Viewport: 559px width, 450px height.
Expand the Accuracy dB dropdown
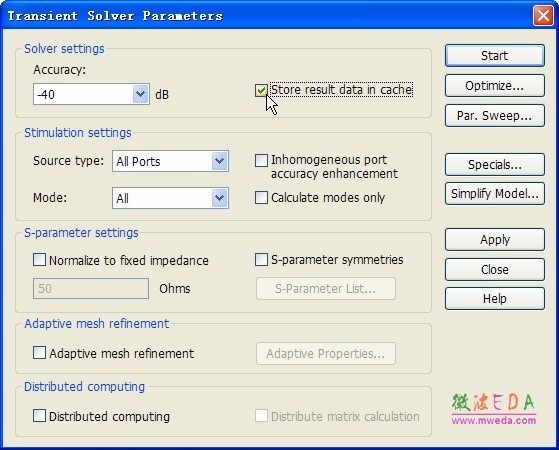click(x=140, y=94)
